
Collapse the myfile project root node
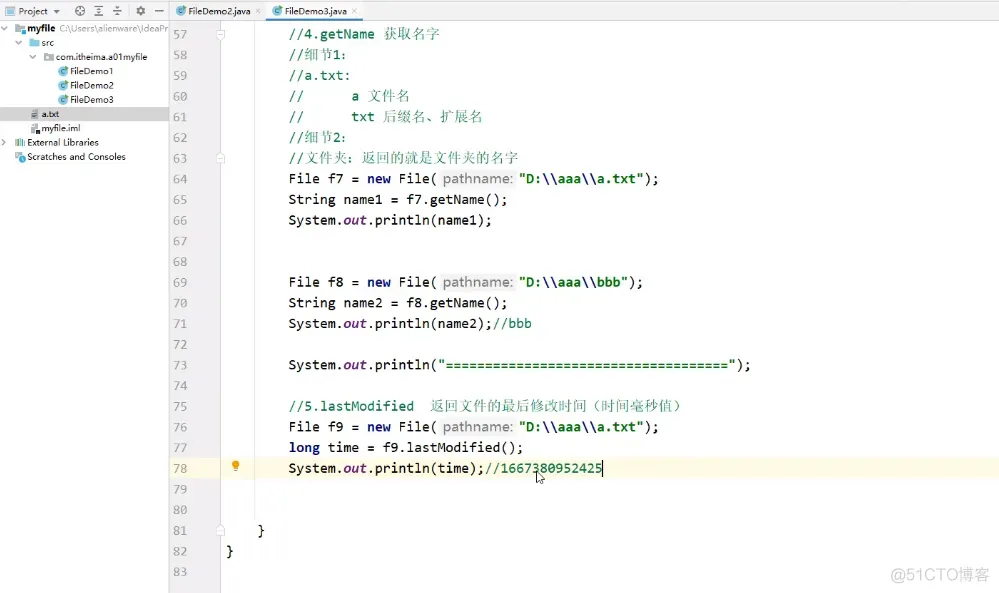click(x=5, y=28)
